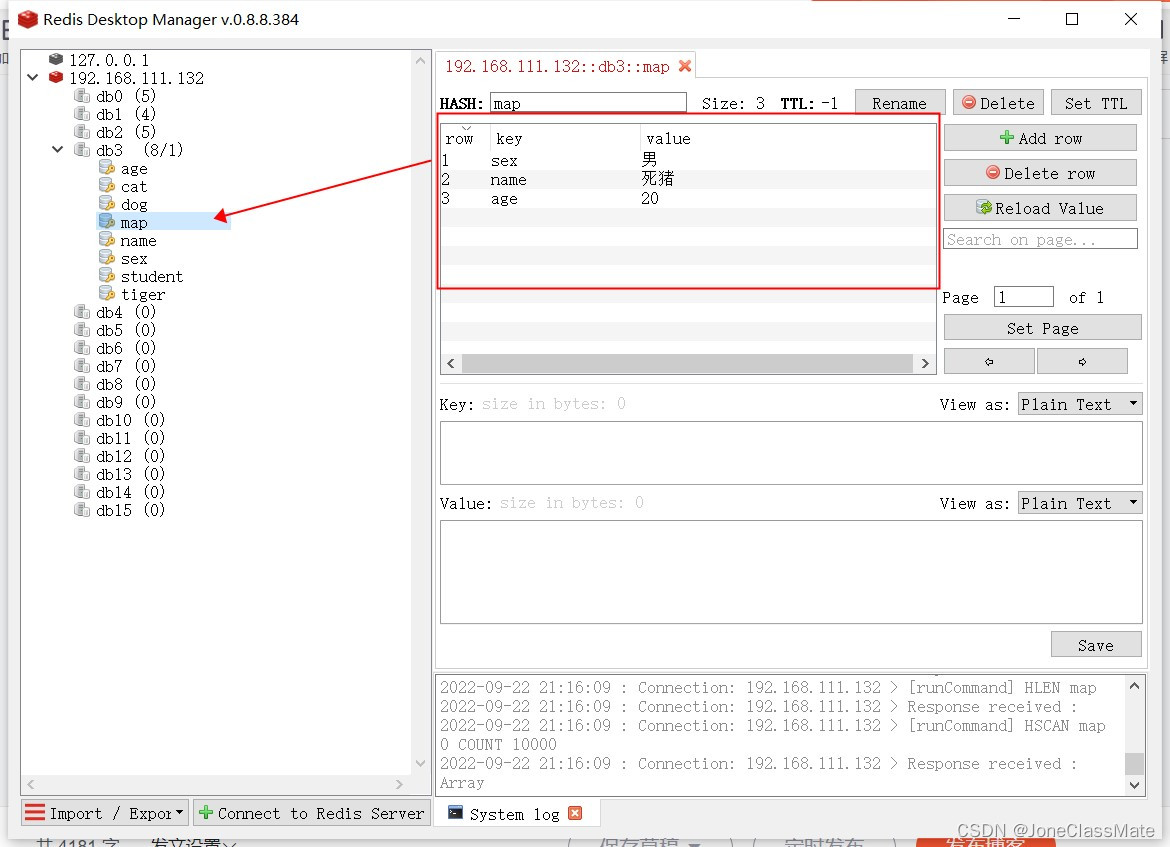
Task: Click the key icon beside age
Action: 107,168
